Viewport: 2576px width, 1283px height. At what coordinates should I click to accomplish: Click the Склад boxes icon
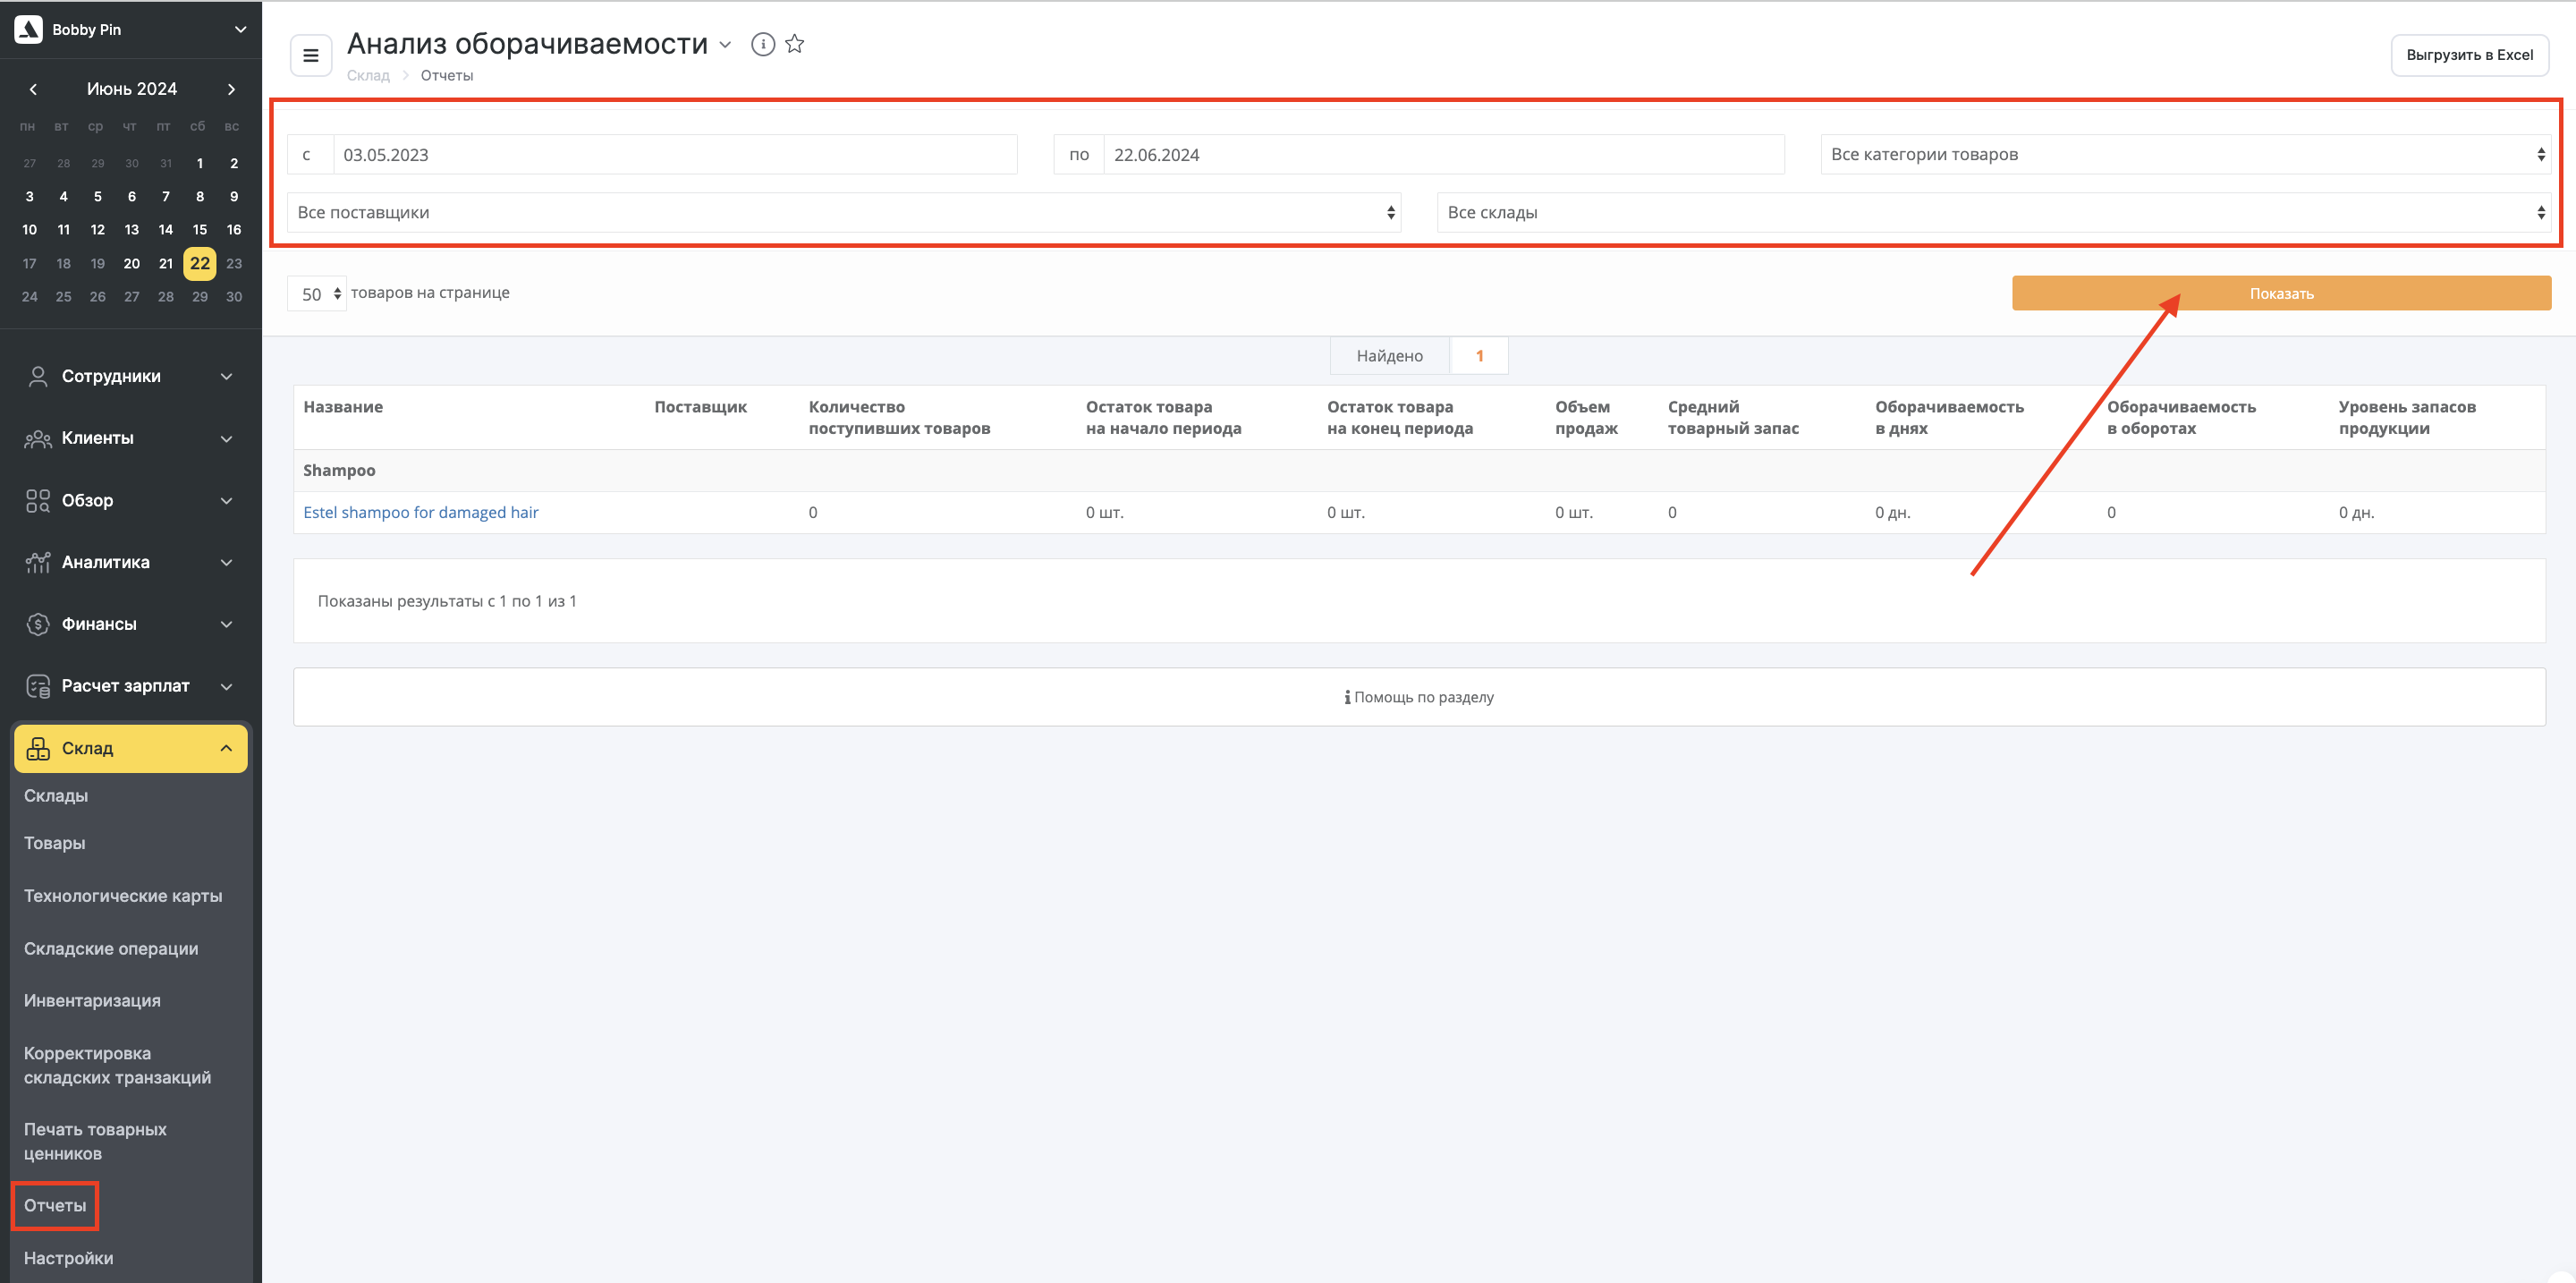pyautogui.click(x=38, y=748)
